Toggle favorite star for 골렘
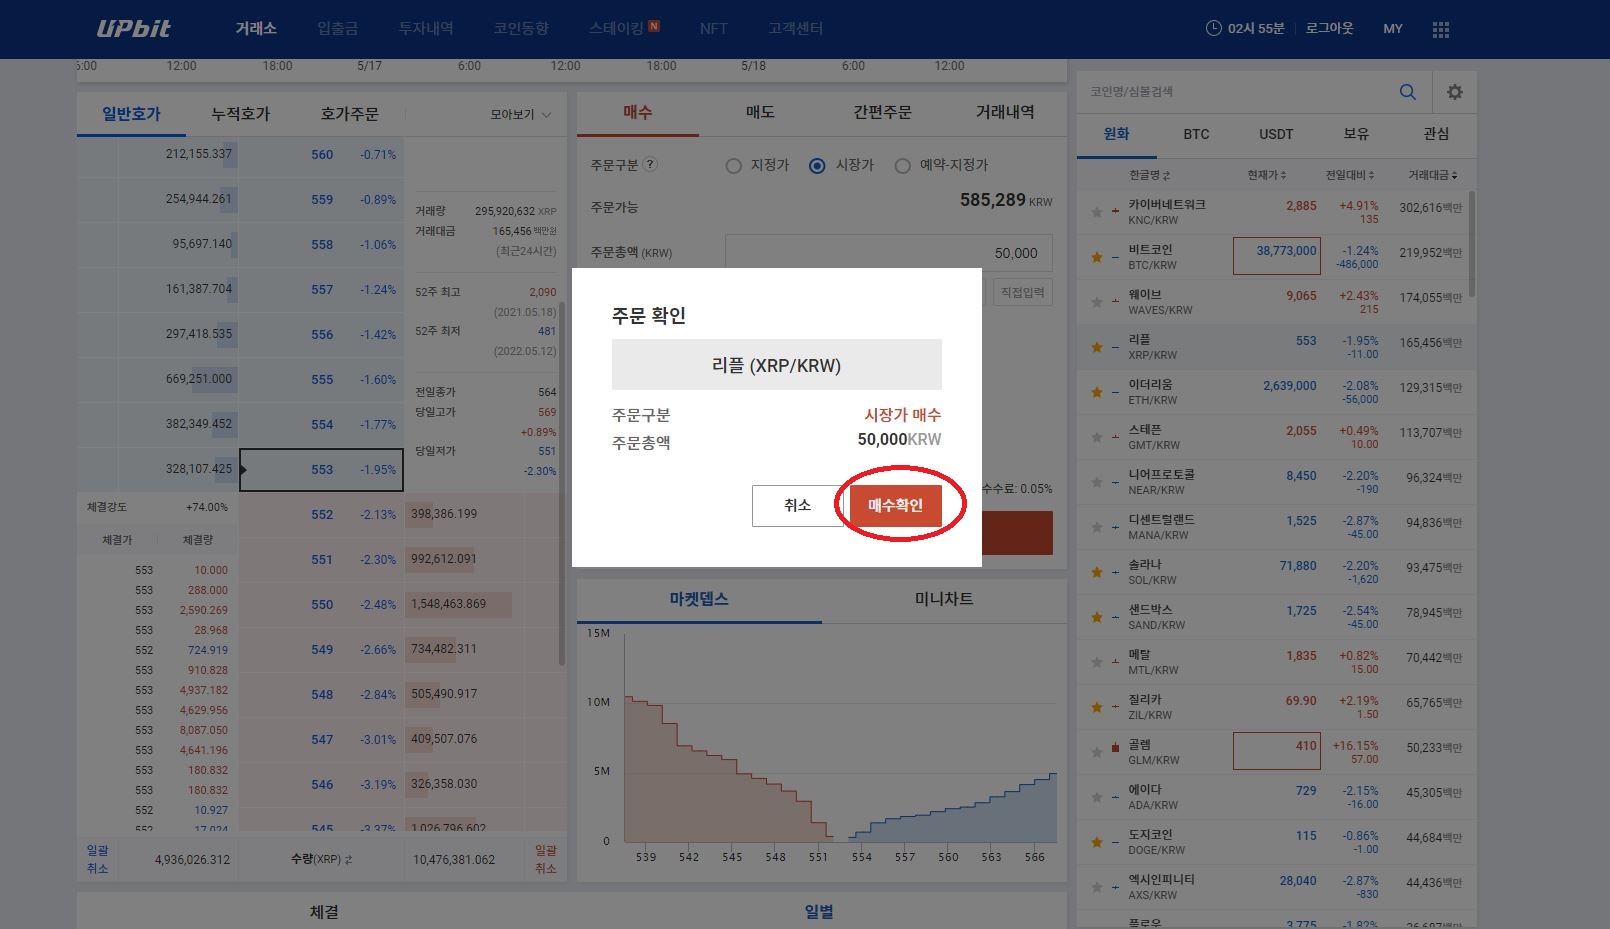This screenshot has height=929, width=1610. [1097, 752]
